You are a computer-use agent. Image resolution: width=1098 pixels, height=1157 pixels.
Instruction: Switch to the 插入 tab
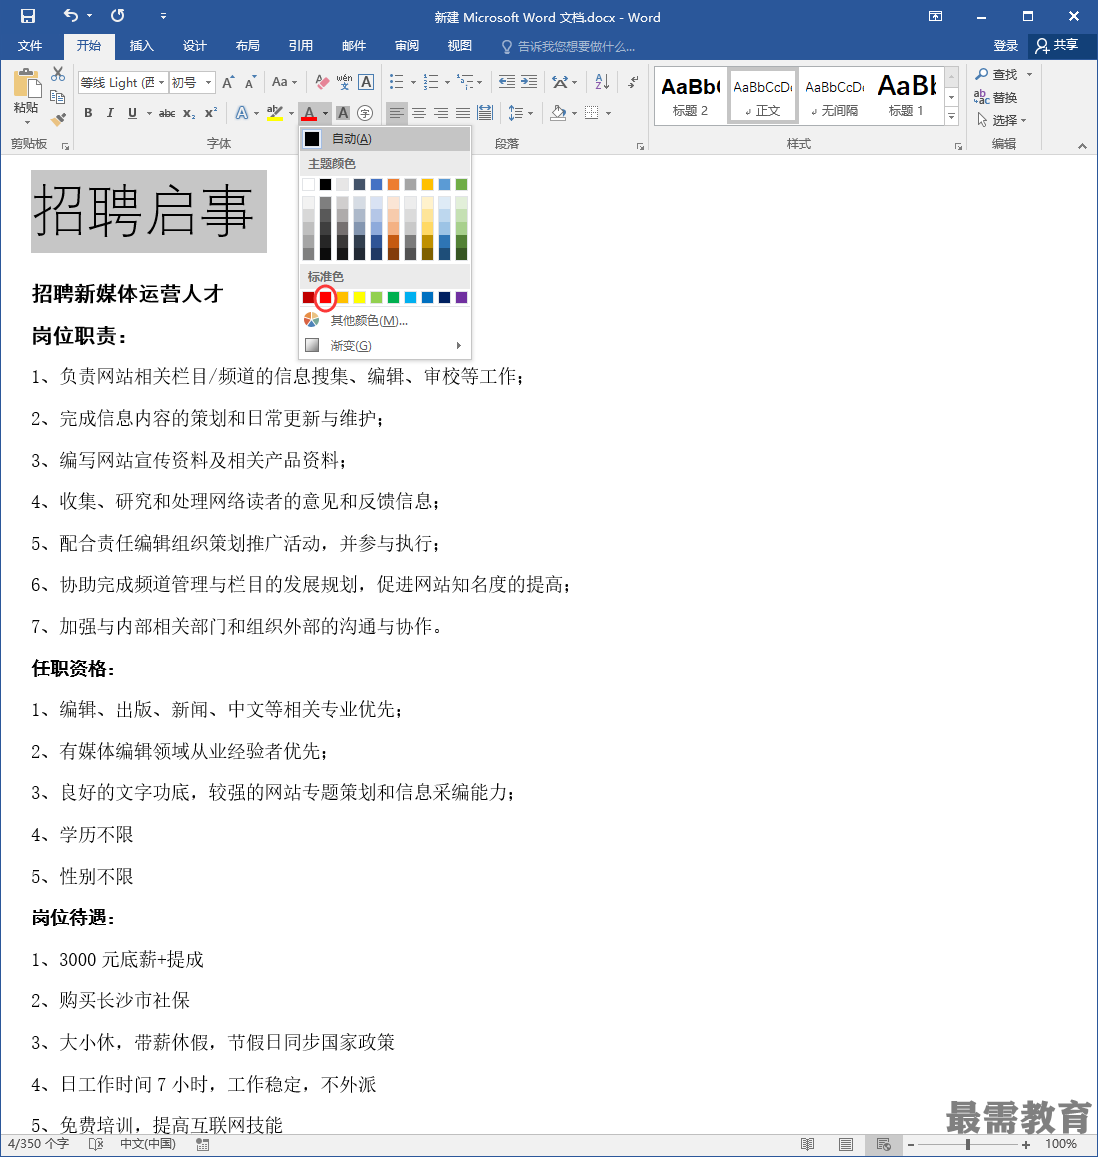click(142, 46)
